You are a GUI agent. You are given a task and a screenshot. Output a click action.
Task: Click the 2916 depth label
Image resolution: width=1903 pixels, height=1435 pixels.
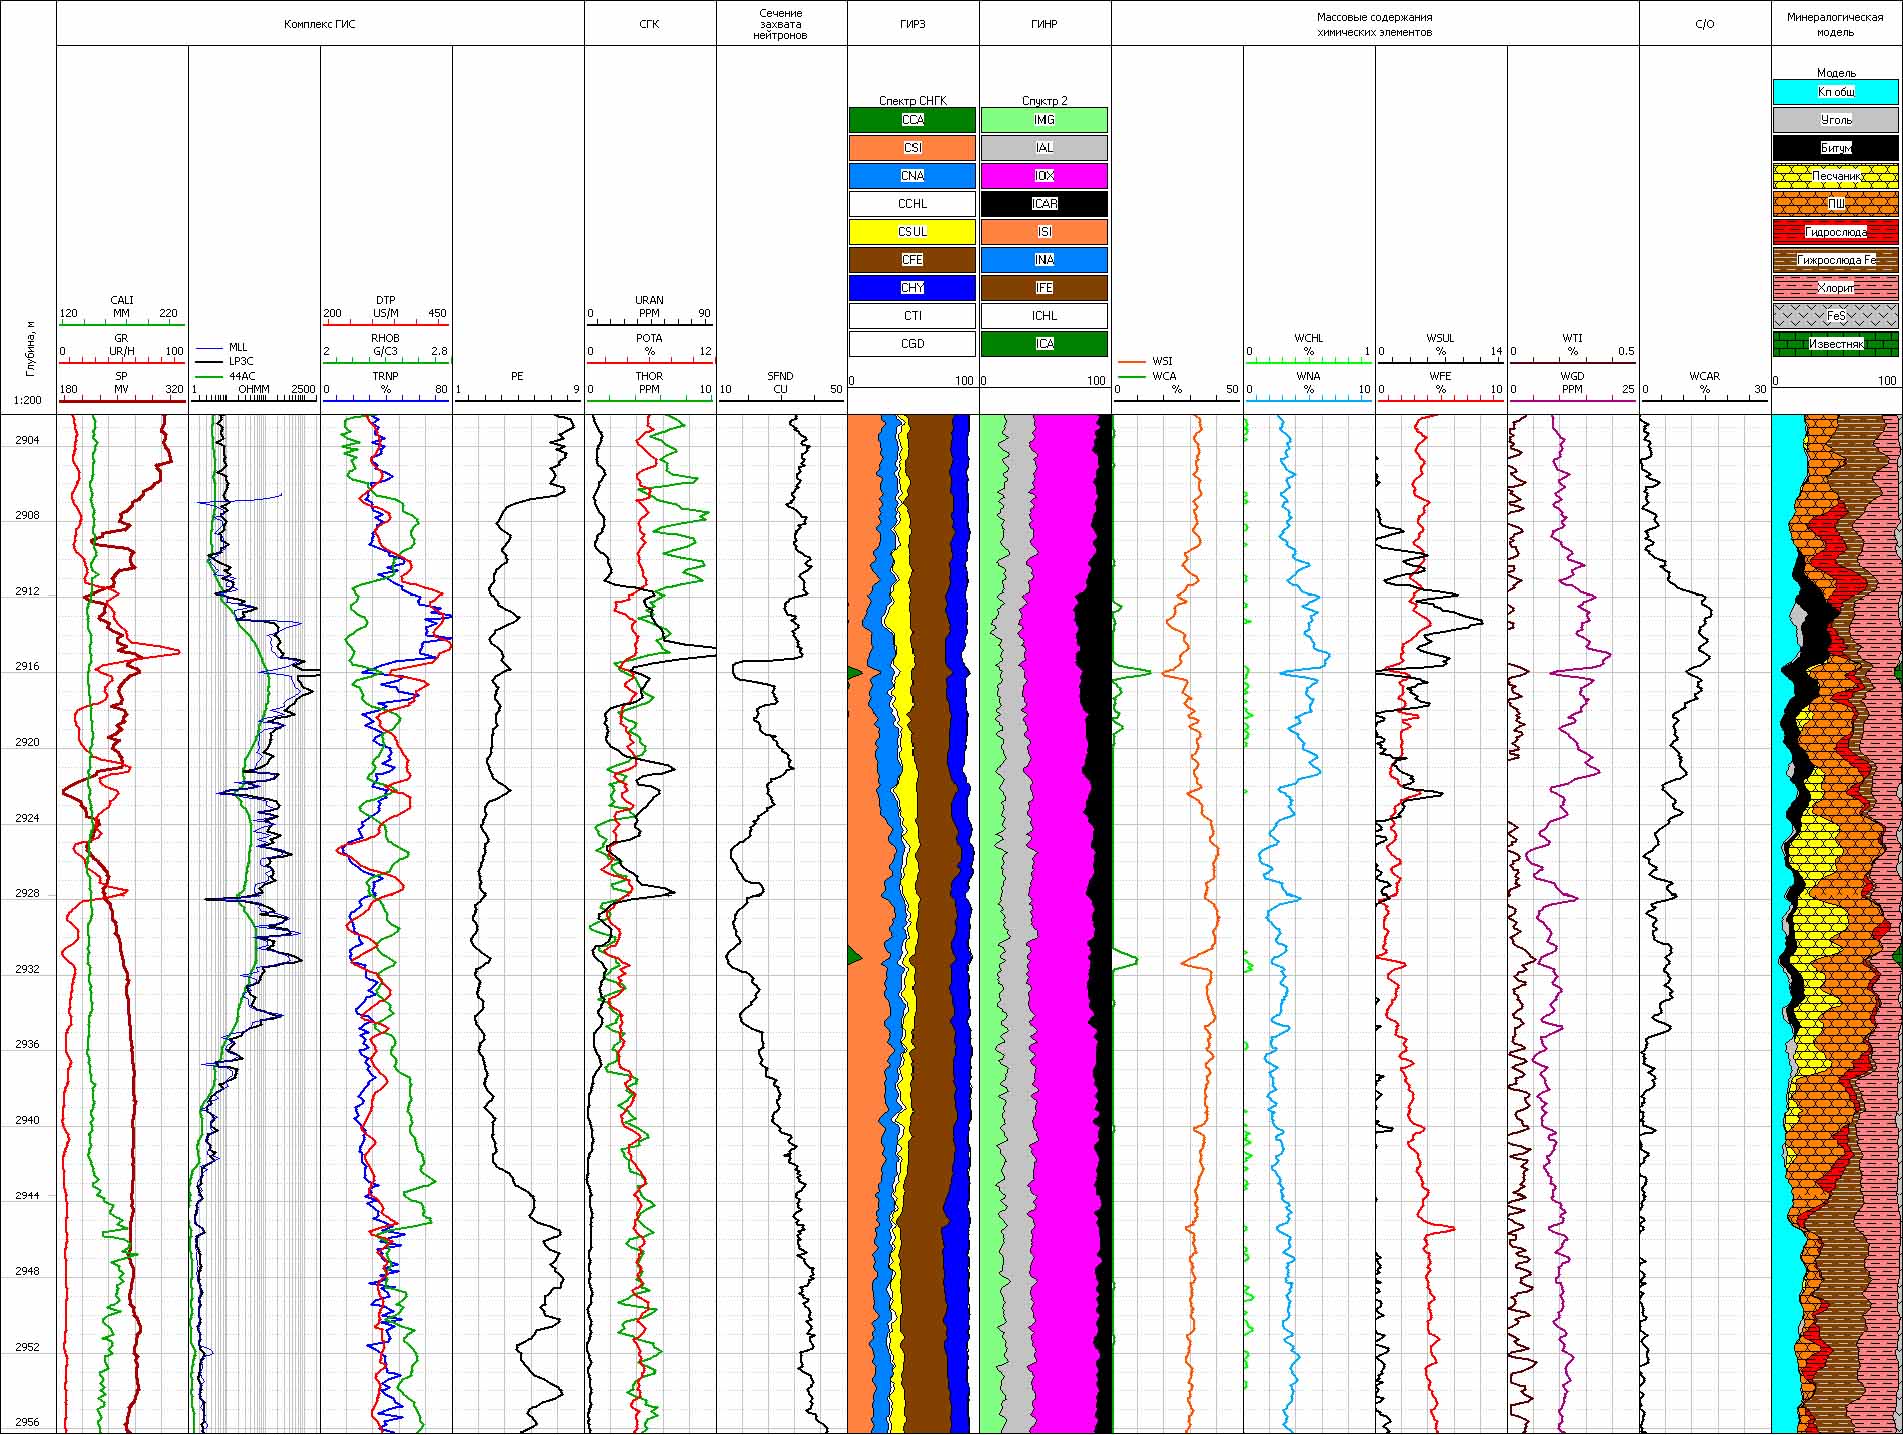click(x=28, y=667)
